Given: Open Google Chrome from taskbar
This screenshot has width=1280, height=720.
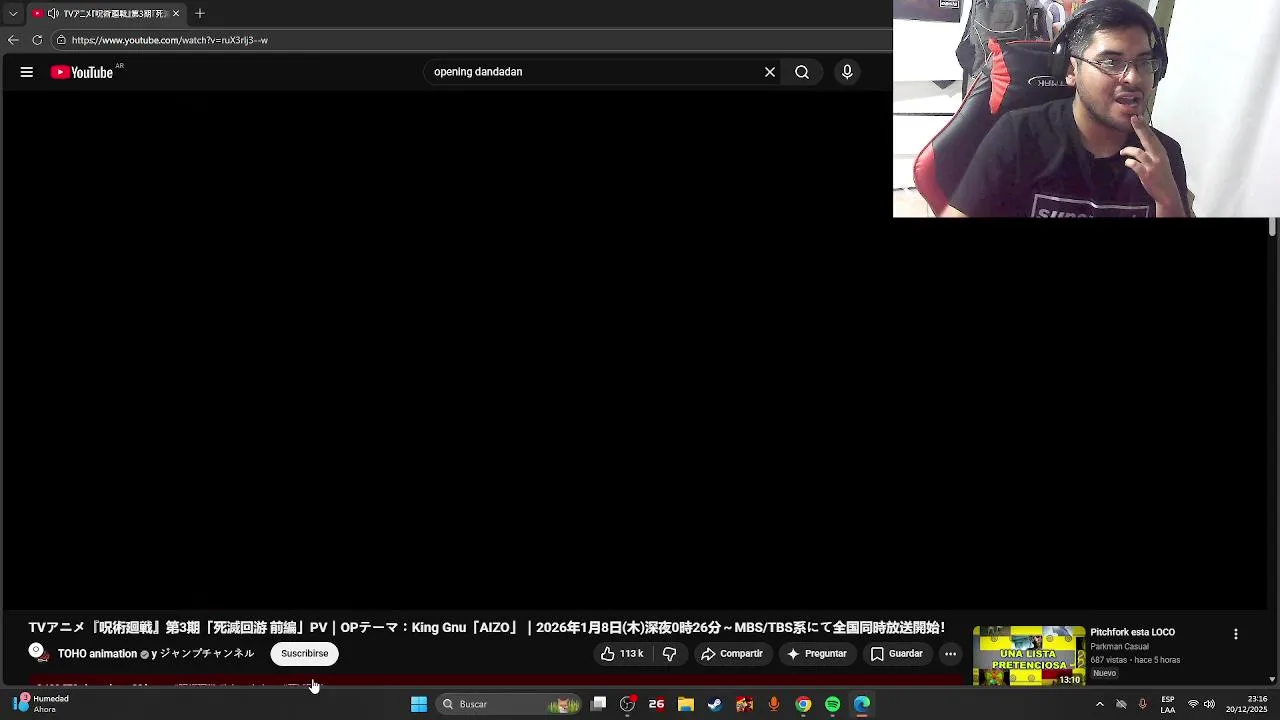Looking at the screenshot, I should point(803,704).
